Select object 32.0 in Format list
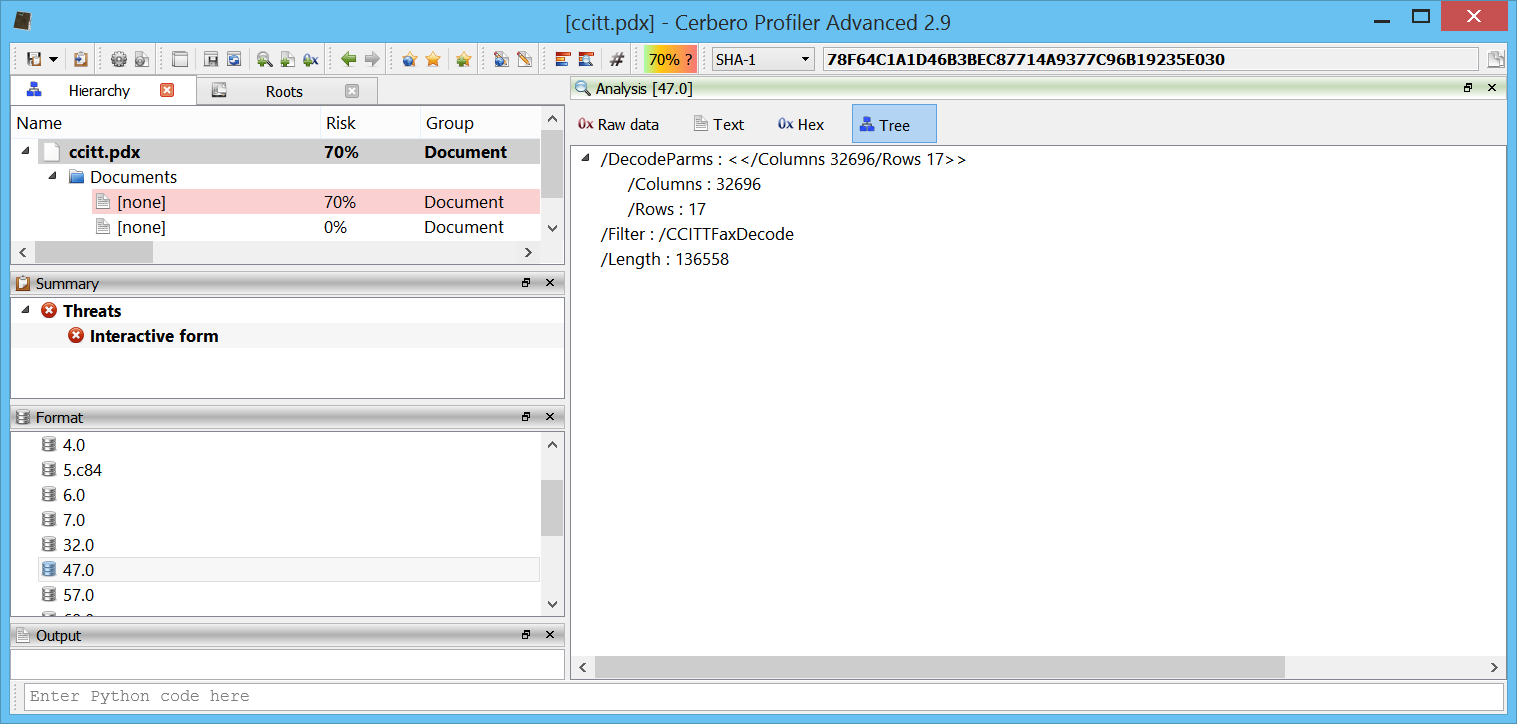Screen dimensions: 1517x724 [x=78, y=545]
